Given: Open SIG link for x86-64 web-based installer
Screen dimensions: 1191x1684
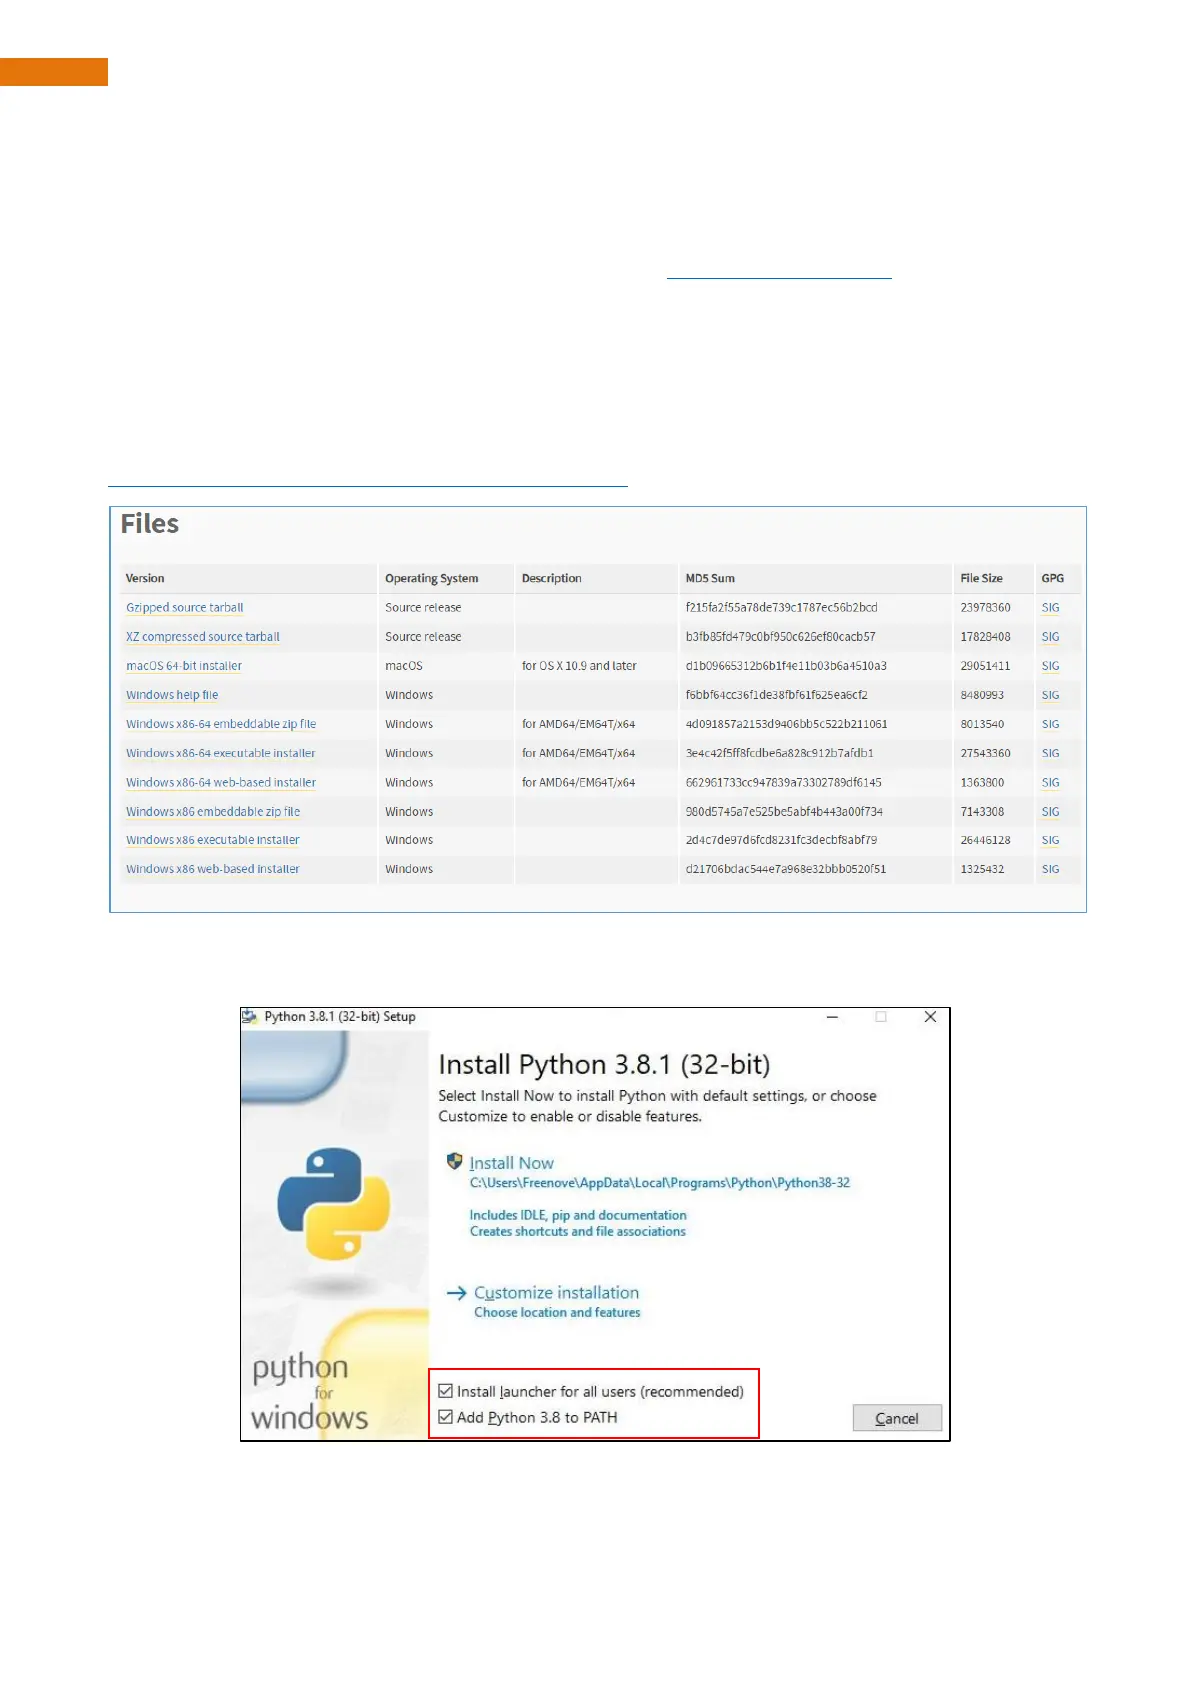Looking at the screenshot, I should click(x=1050, y=782).
